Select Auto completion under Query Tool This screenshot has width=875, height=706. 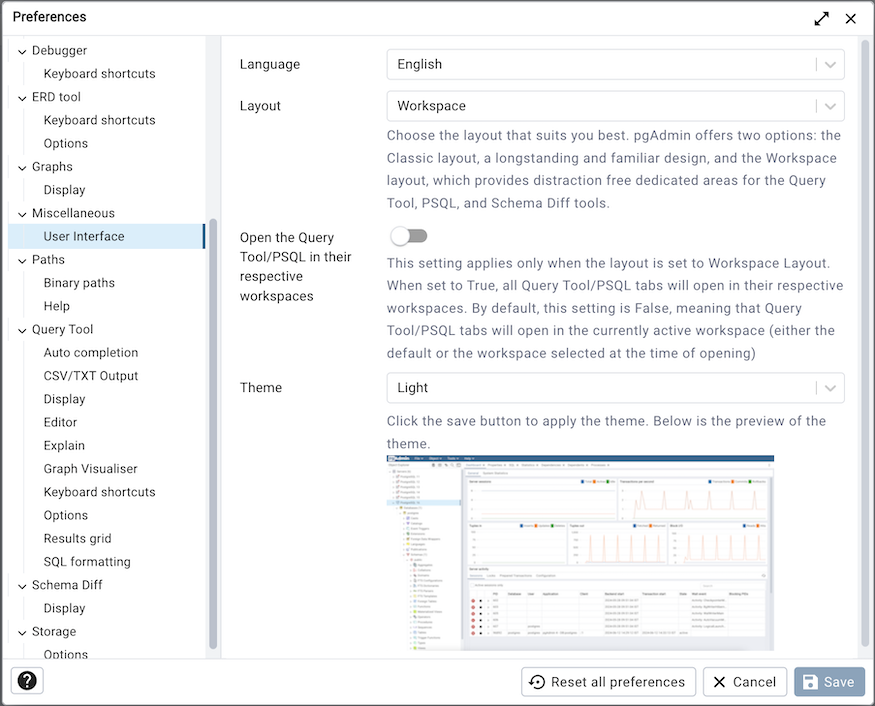click(91, 353)
